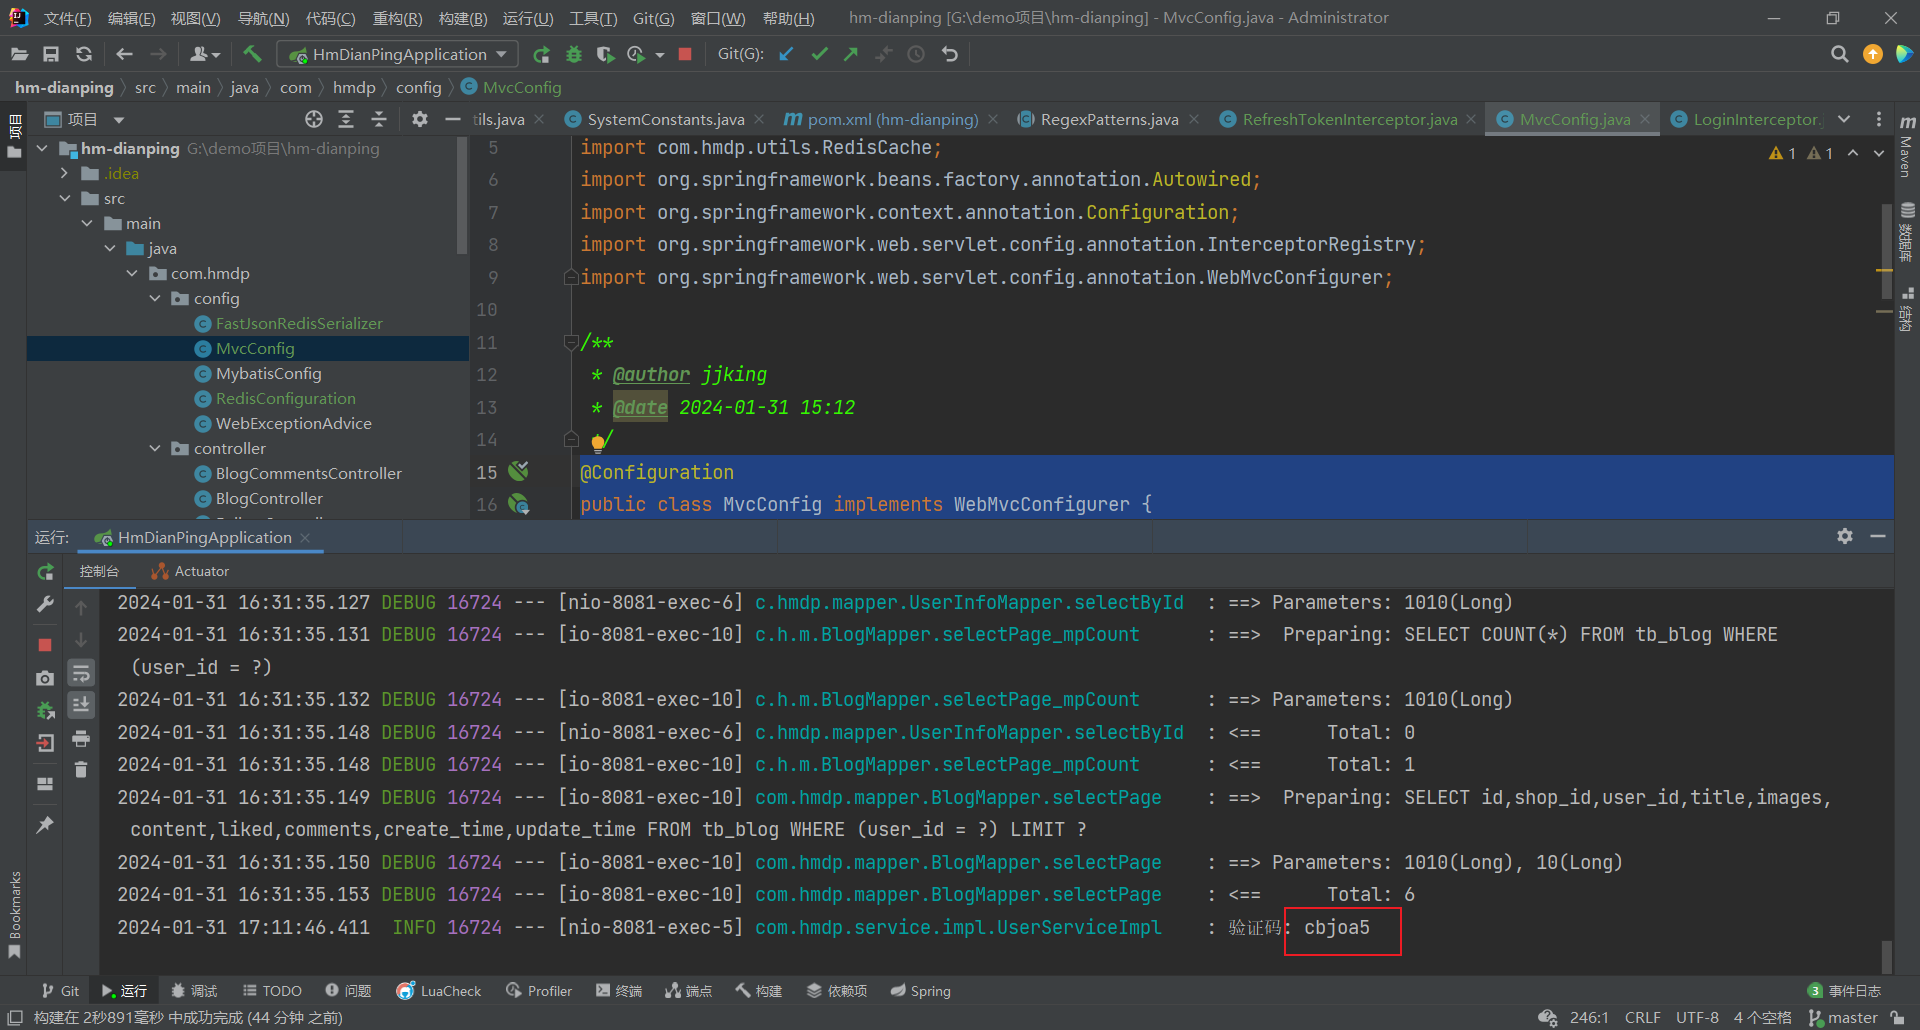The width and height of the screenshot is (1920, 1030).
Task: Toggle scroll to end of console
Action: tap(81, 705)
